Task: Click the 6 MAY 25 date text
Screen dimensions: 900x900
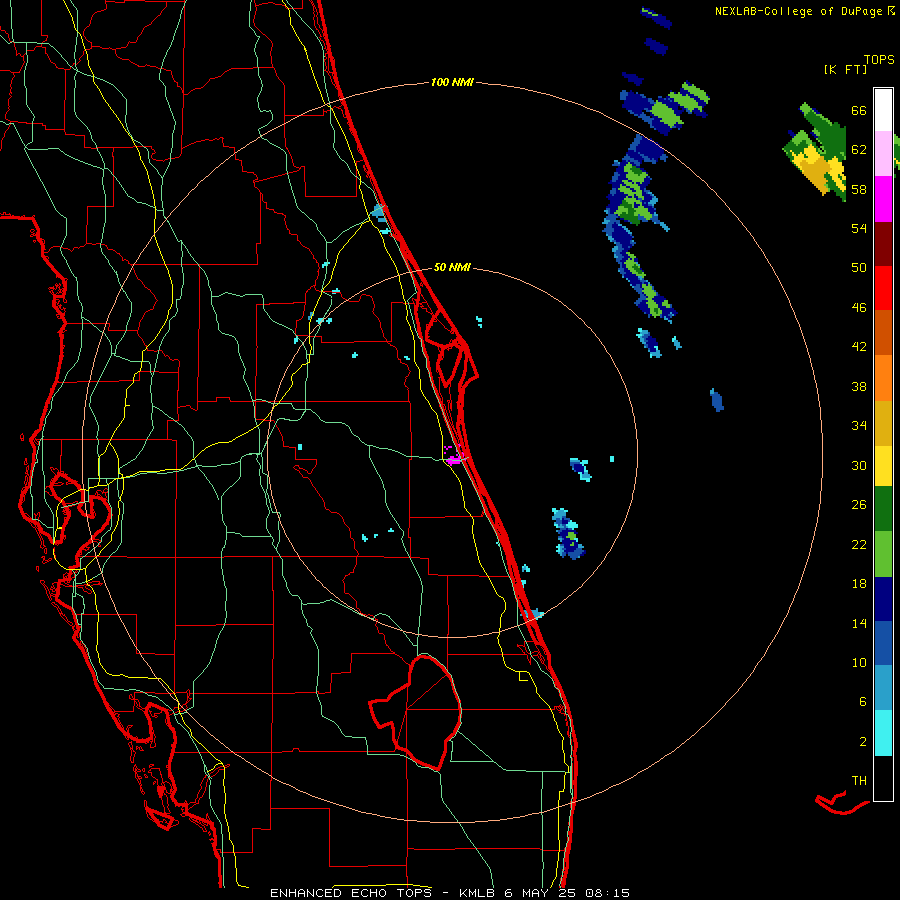Action: click(x=542, y=893)
